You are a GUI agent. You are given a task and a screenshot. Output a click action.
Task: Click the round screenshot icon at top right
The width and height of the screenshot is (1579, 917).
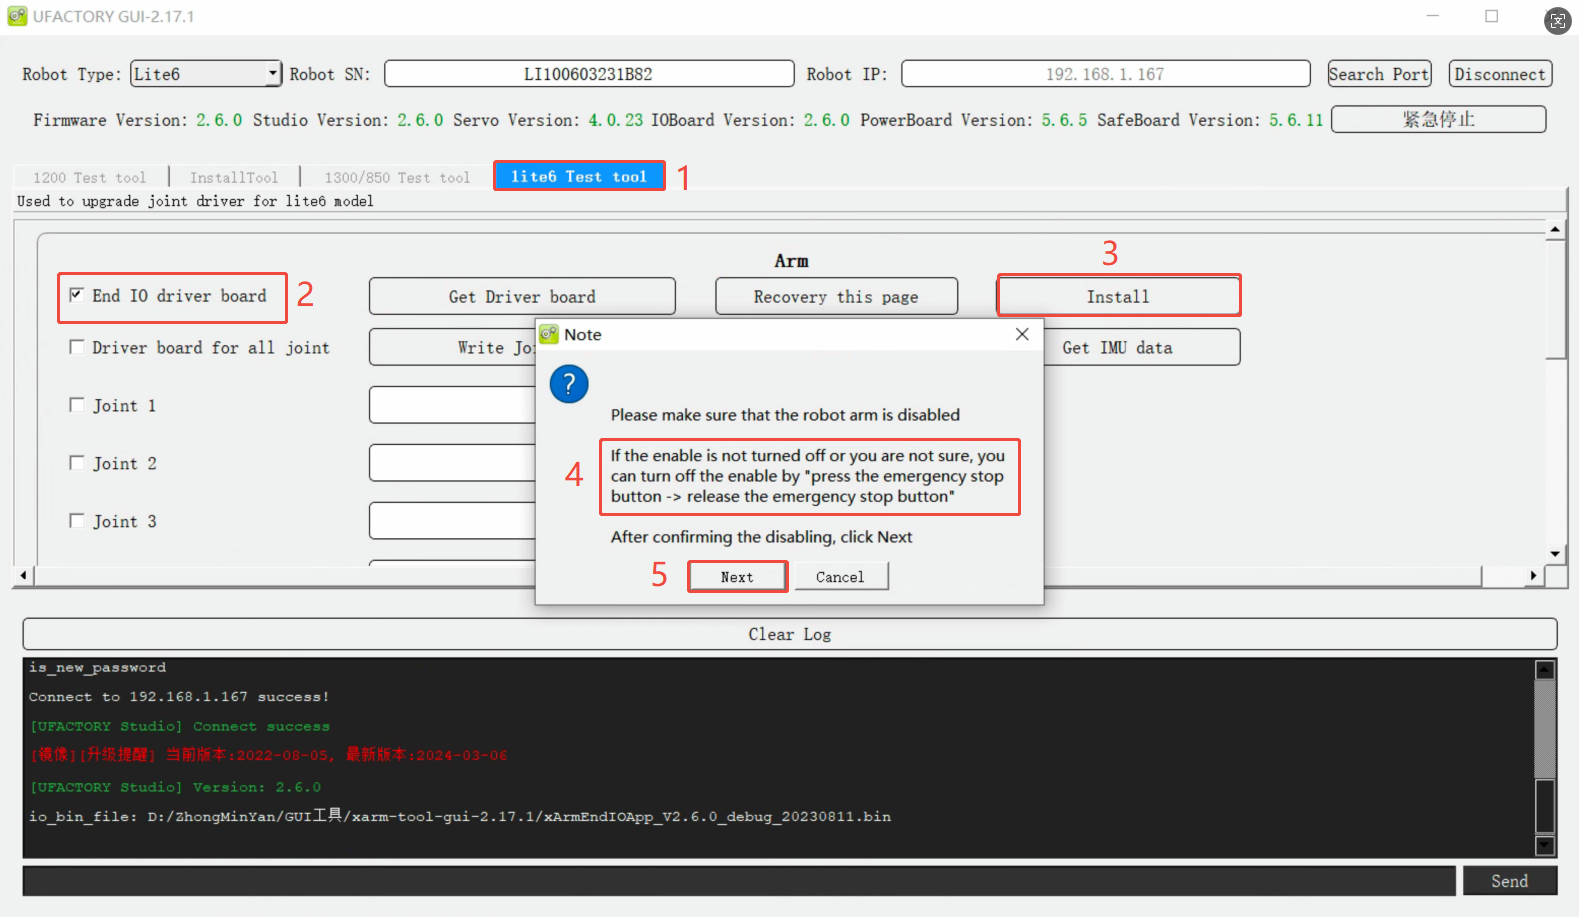1558,20
